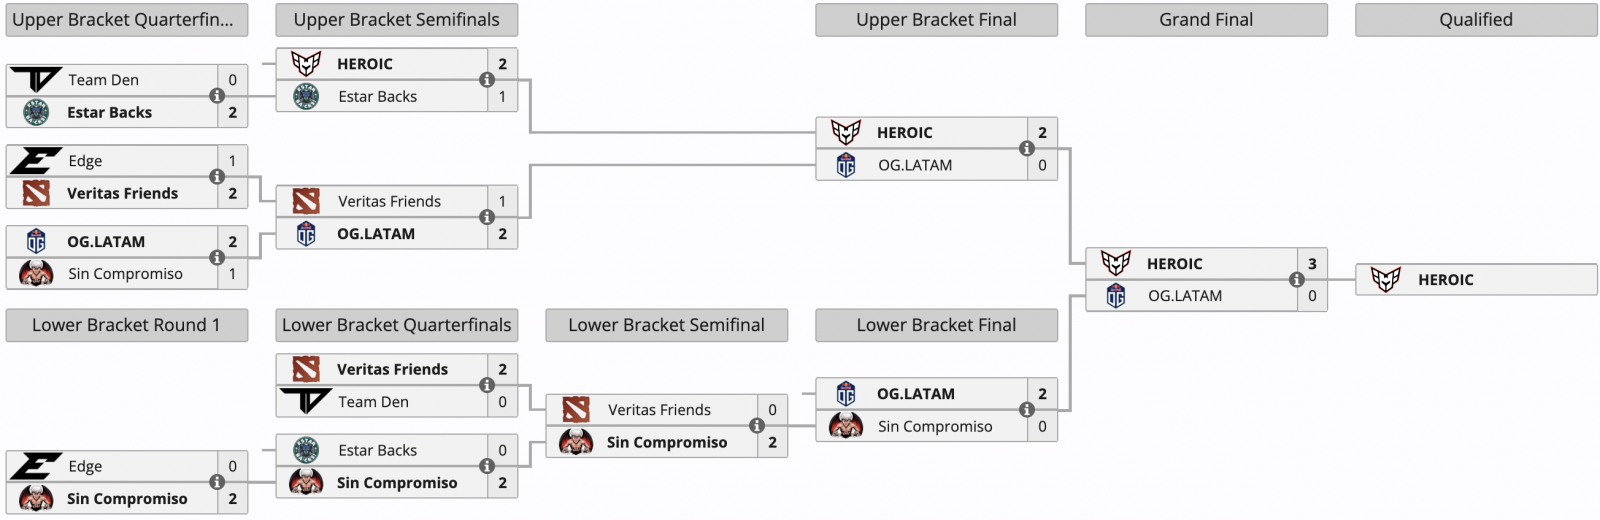Open Veritas Friends in Lower Bracket Semifinal

(659, 410)
